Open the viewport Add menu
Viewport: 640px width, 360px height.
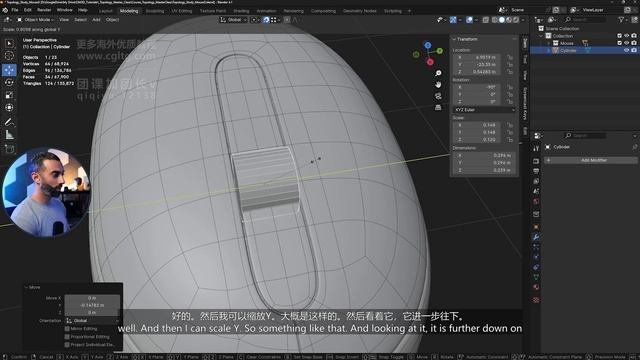(x=96, y=20)
